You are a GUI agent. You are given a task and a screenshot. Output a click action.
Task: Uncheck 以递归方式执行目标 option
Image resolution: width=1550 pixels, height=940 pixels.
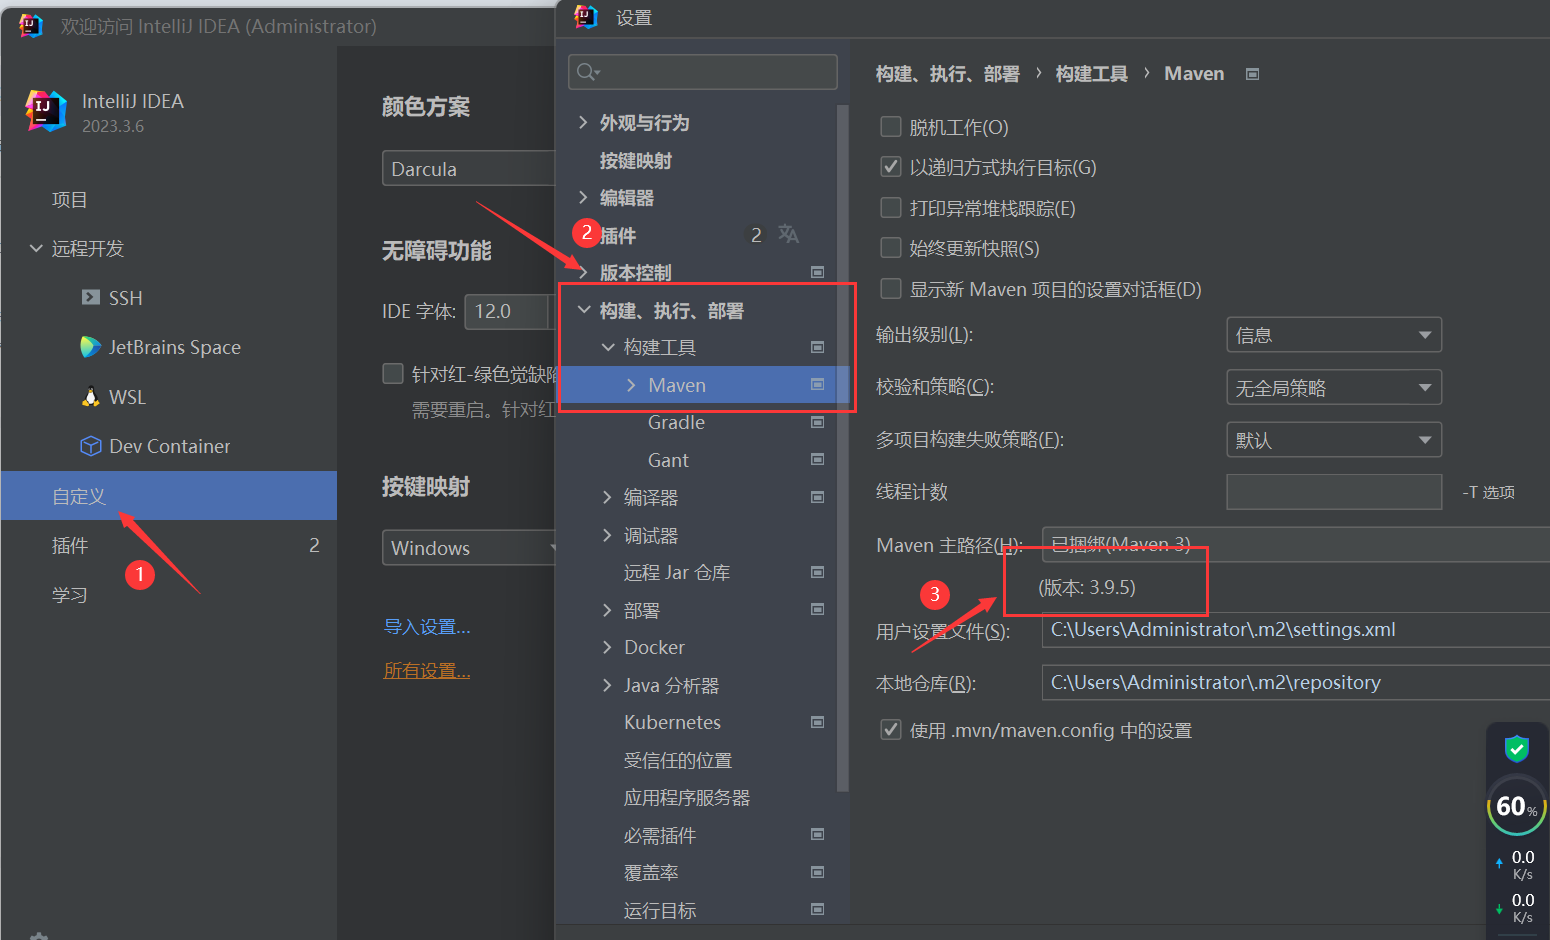click(x=890, y=166)
